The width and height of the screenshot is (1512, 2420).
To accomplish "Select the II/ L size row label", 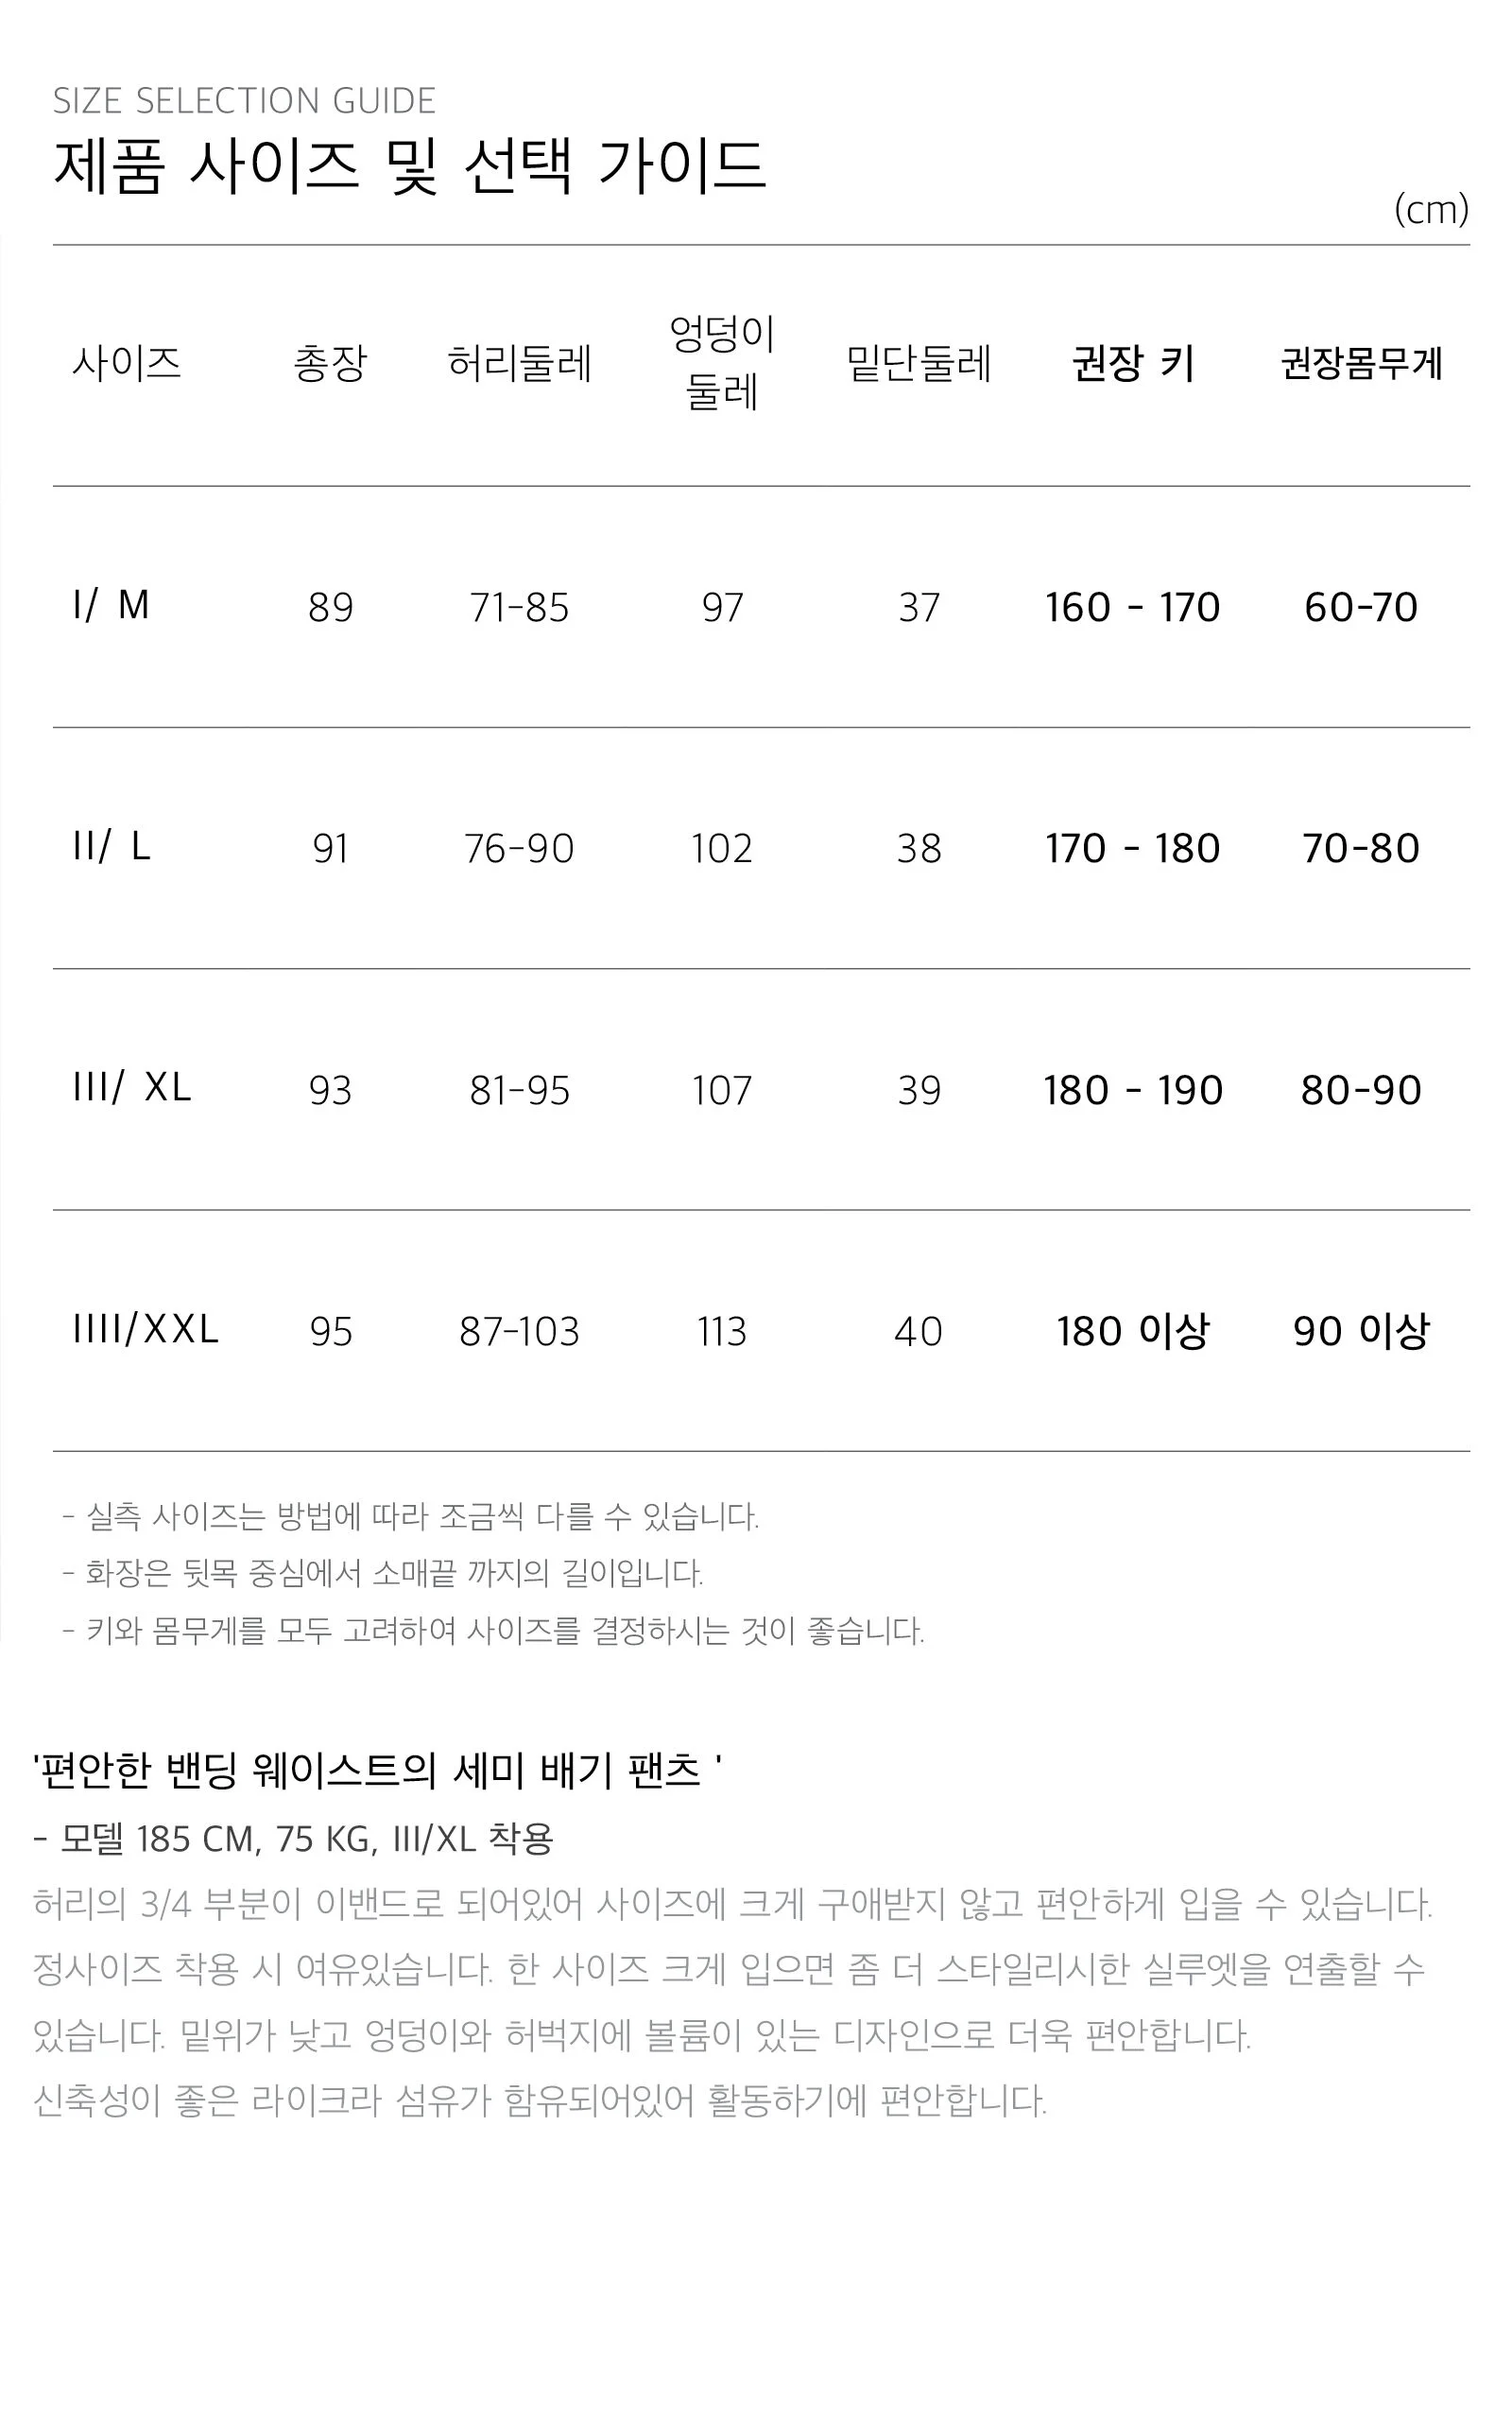I will (111, 847).
